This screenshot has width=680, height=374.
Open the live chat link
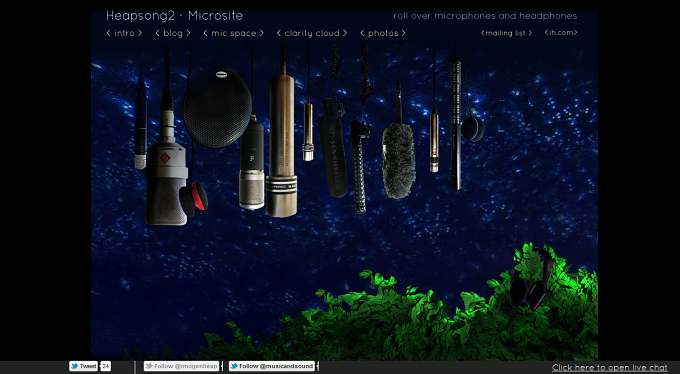(610, 367)
